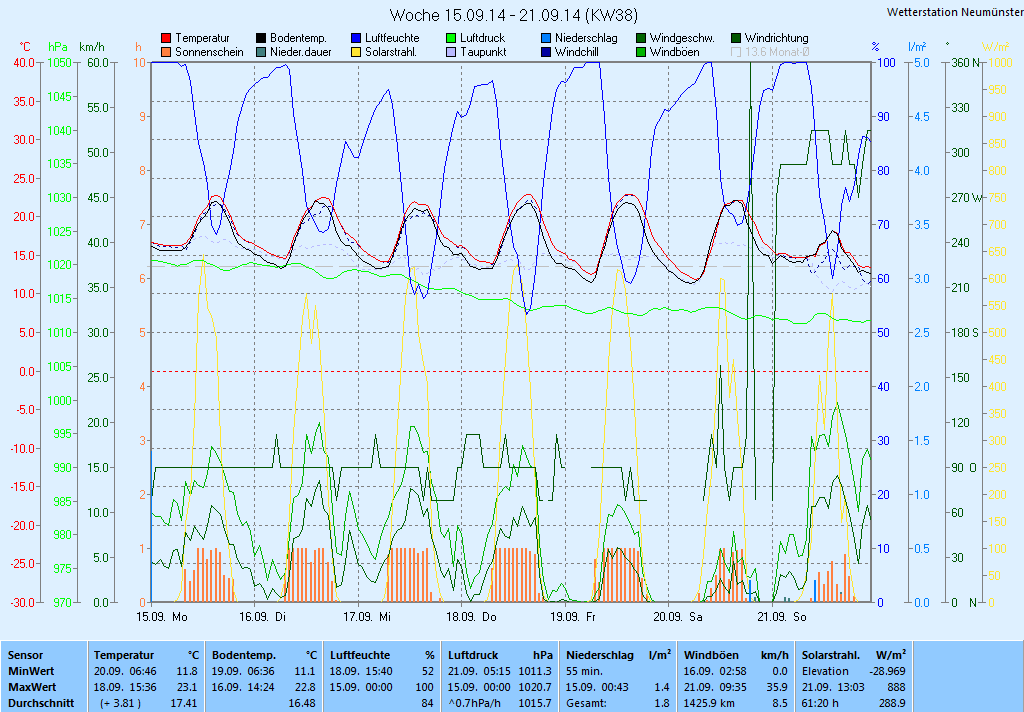Screen dimensions: 1024x712
Task: Click the 19.09. Fr date label
Action: click(573, 617)
